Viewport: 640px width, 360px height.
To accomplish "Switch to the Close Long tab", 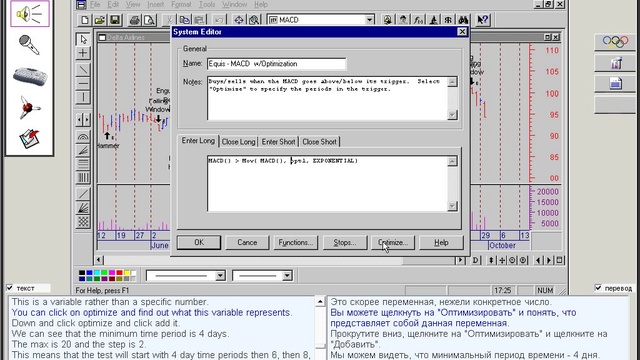I will coord(238,142).
